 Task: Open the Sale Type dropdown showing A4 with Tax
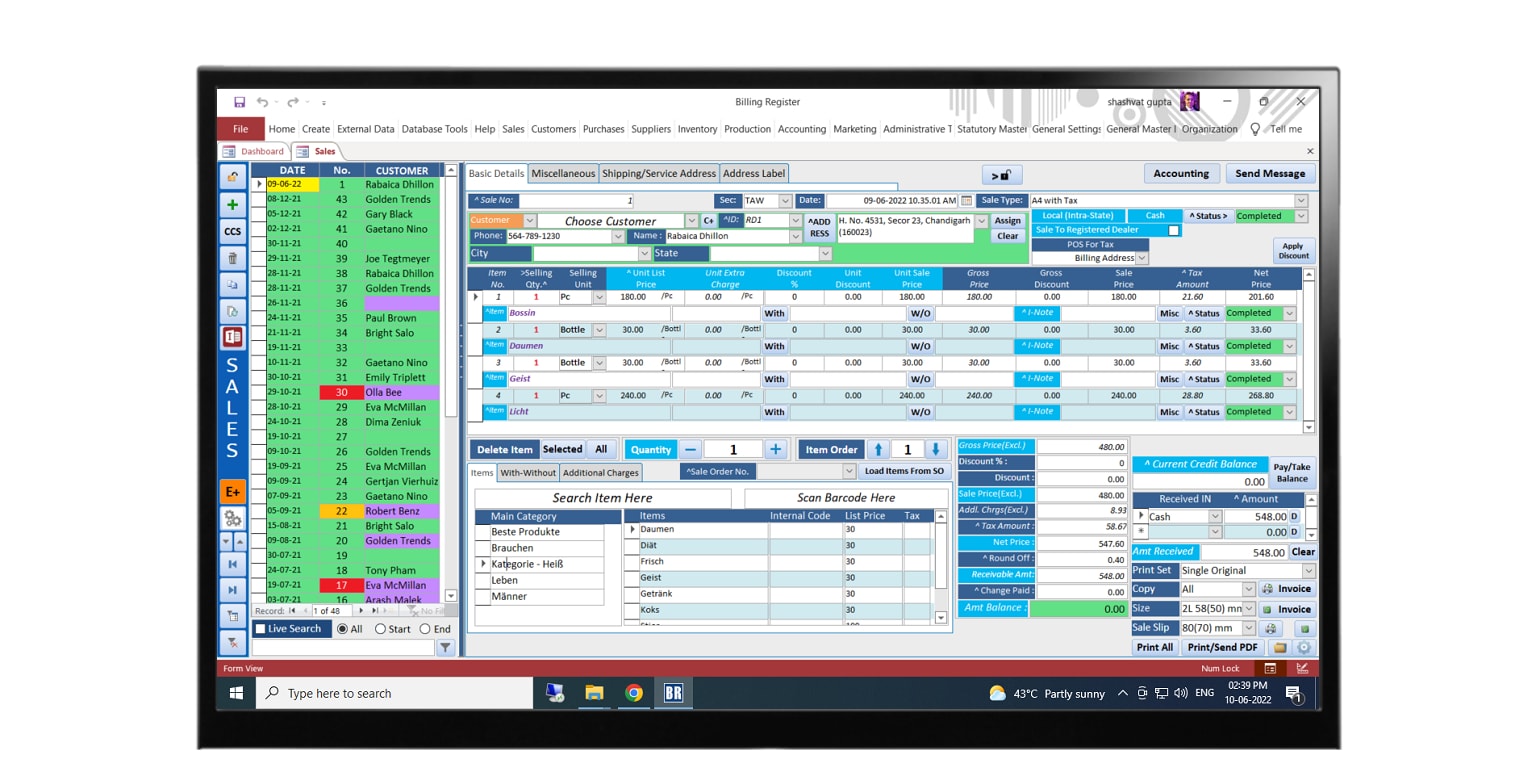[1300, 200]
